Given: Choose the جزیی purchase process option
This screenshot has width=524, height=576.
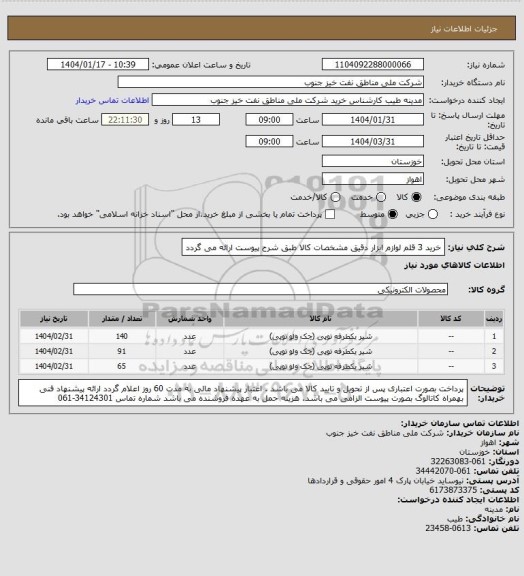Looking at the screenshot, I should point(433,214).
